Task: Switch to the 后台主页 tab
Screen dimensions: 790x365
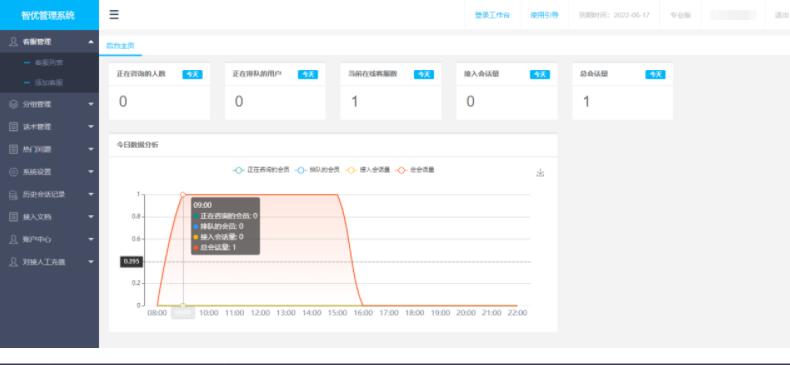Action: pyautogui.click(x=120, y=45)
